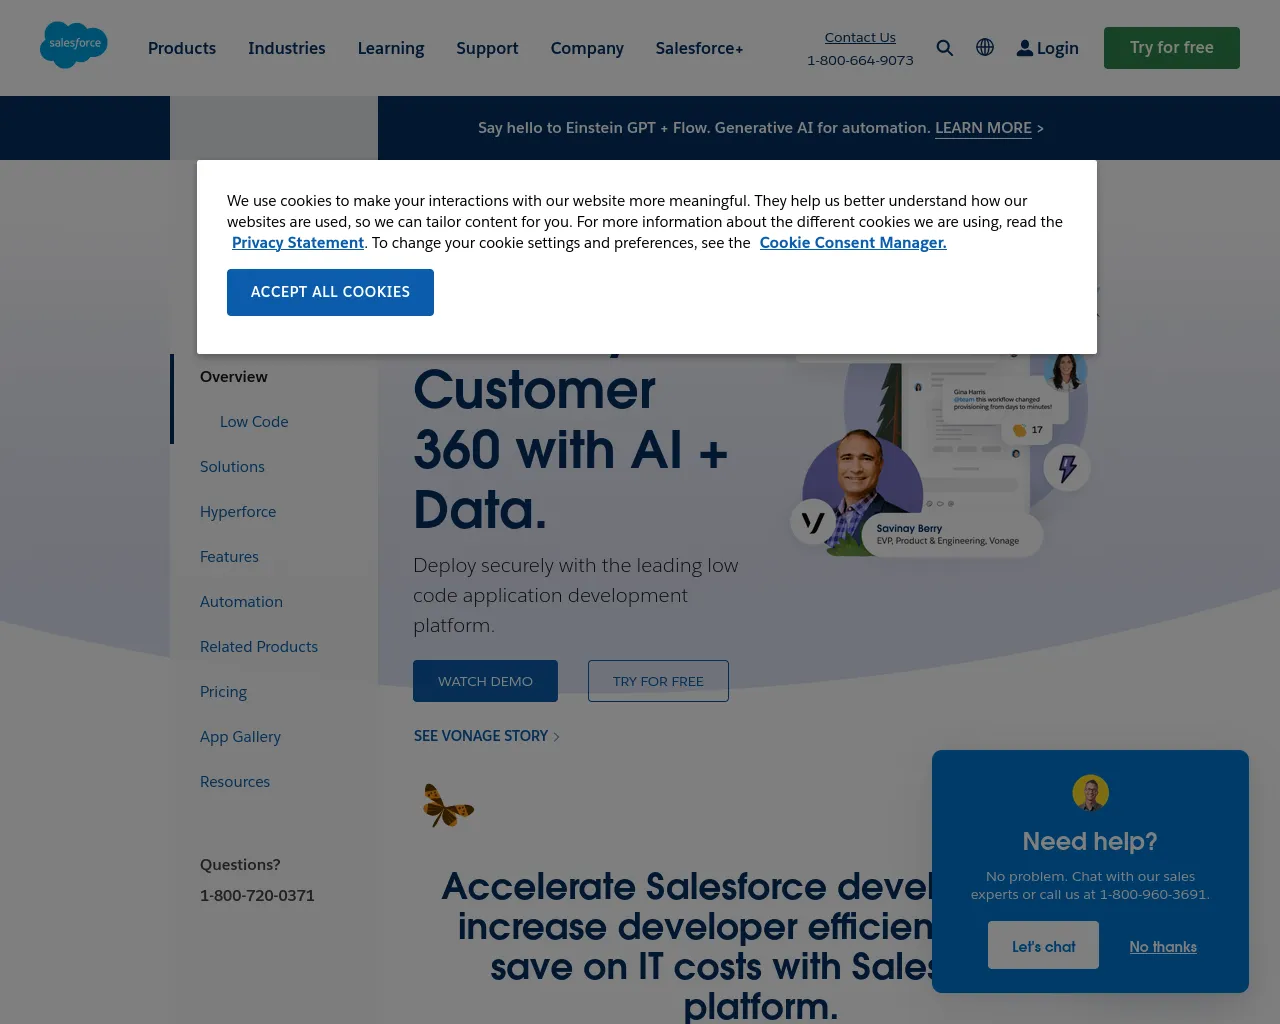The image size is (1280, 1024).
Task: Click the Gina Harris comment card
Action: (1003, 400)
